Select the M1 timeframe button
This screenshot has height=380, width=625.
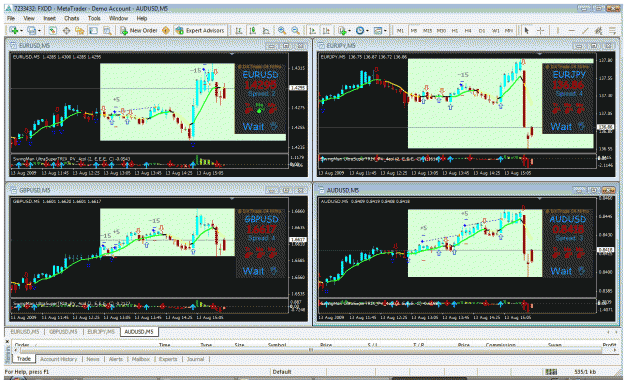pos(400,31)
